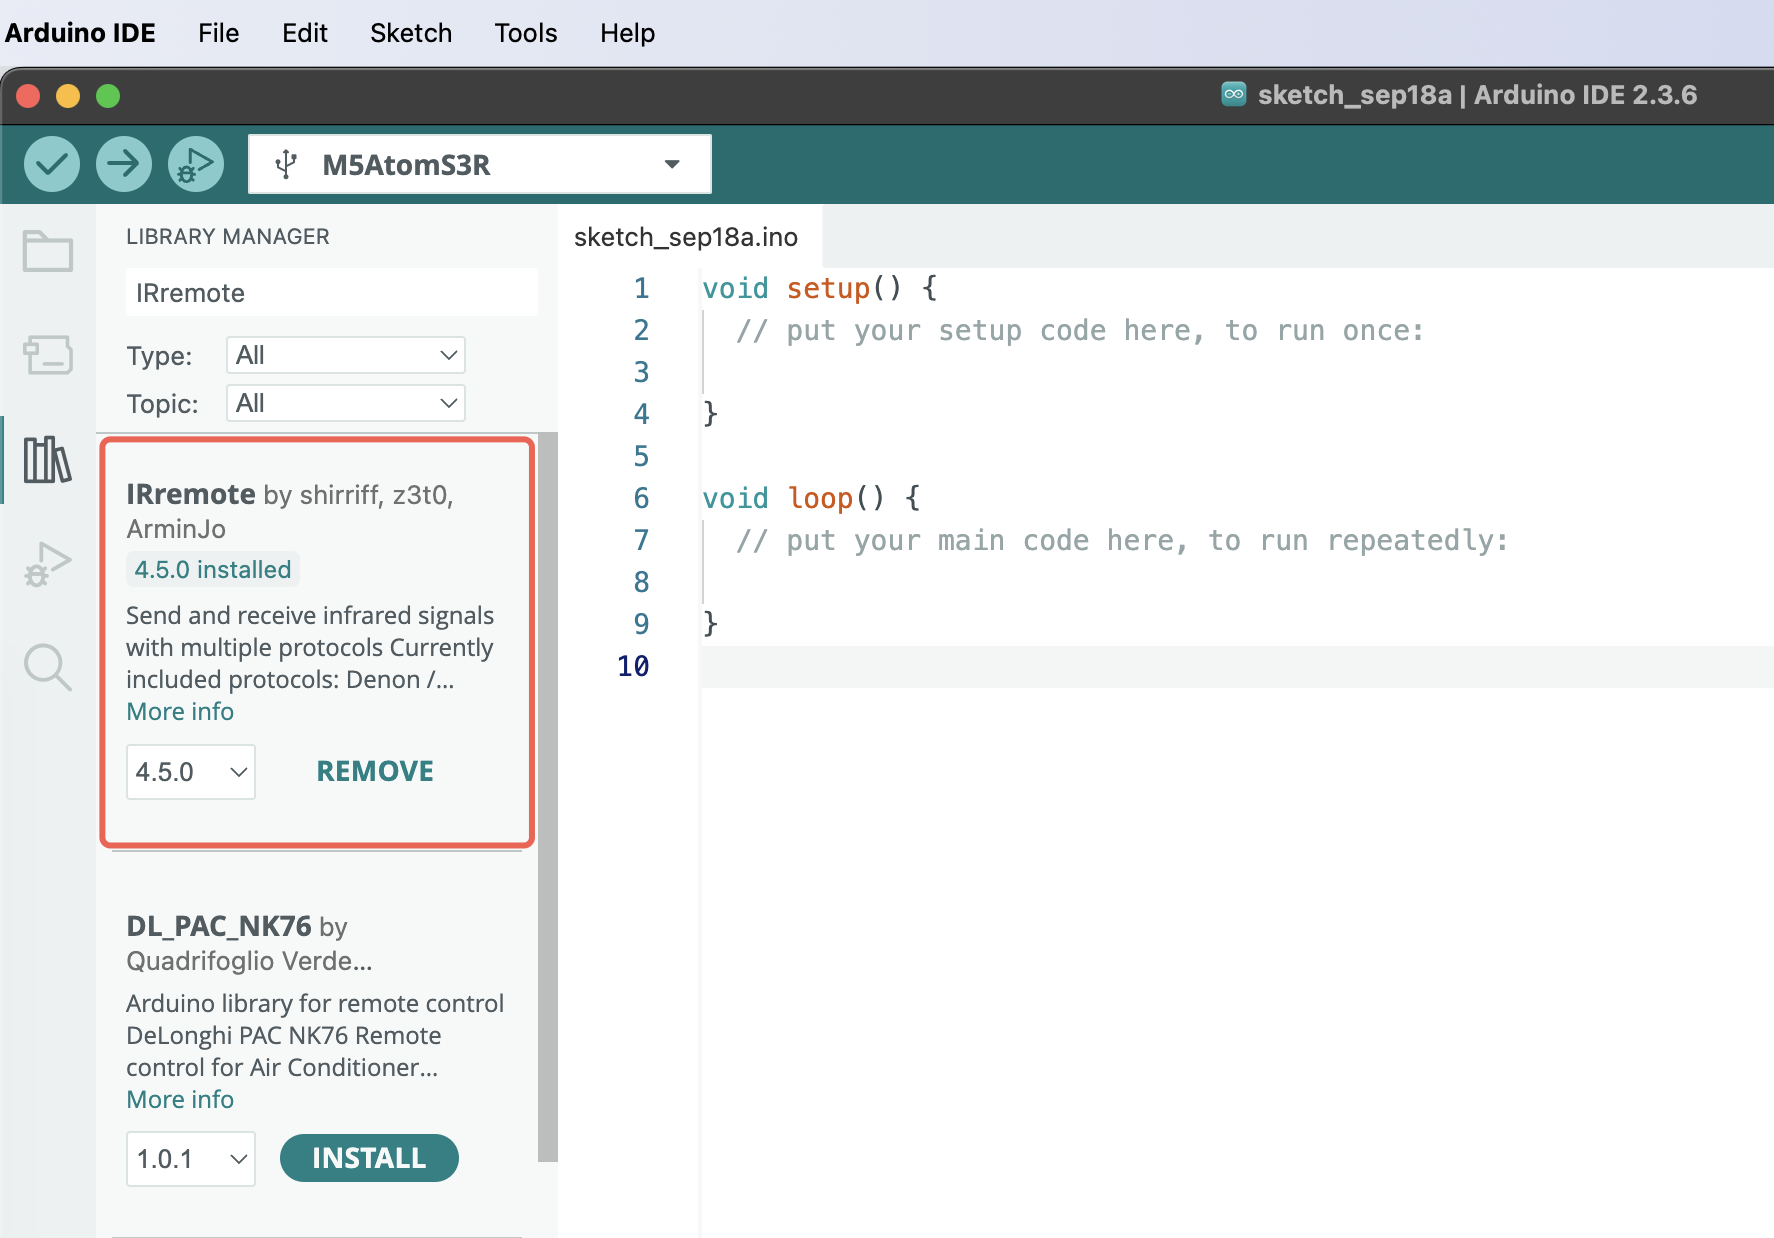The height and width of the screenshot is (1238, 1774).
Task: Click the closing brace on line 9
Action: [x=711, y=624]
